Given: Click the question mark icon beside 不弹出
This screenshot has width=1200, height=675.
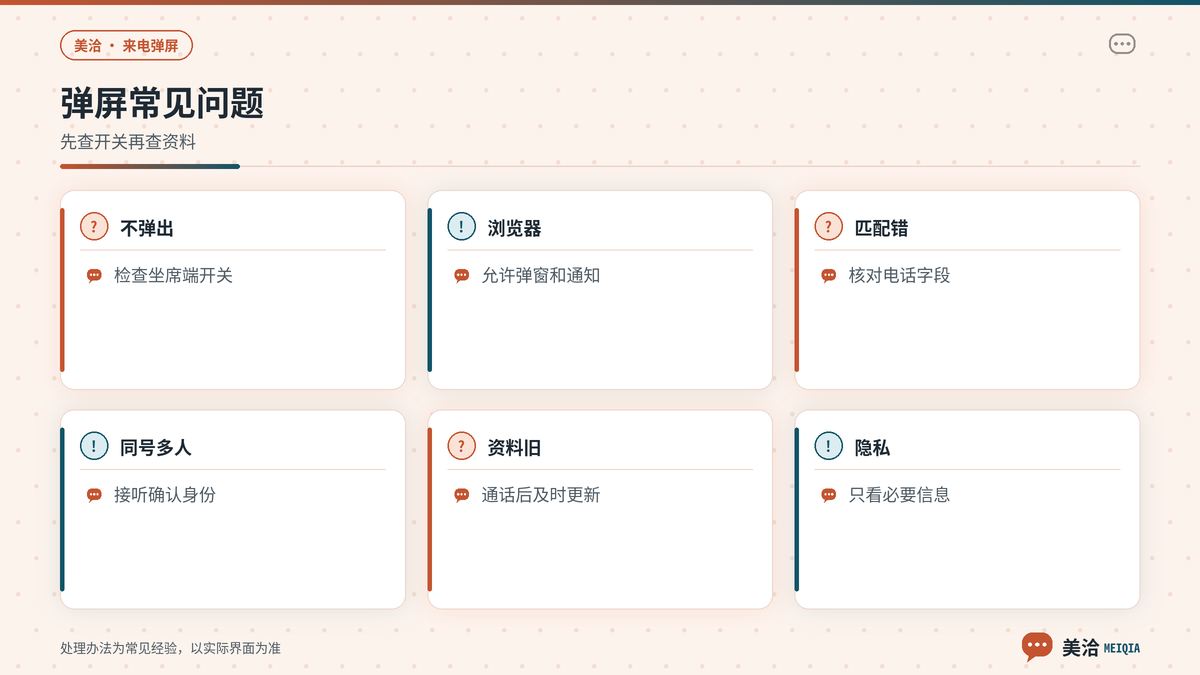Looking at the screenshot, I should 94,227.
